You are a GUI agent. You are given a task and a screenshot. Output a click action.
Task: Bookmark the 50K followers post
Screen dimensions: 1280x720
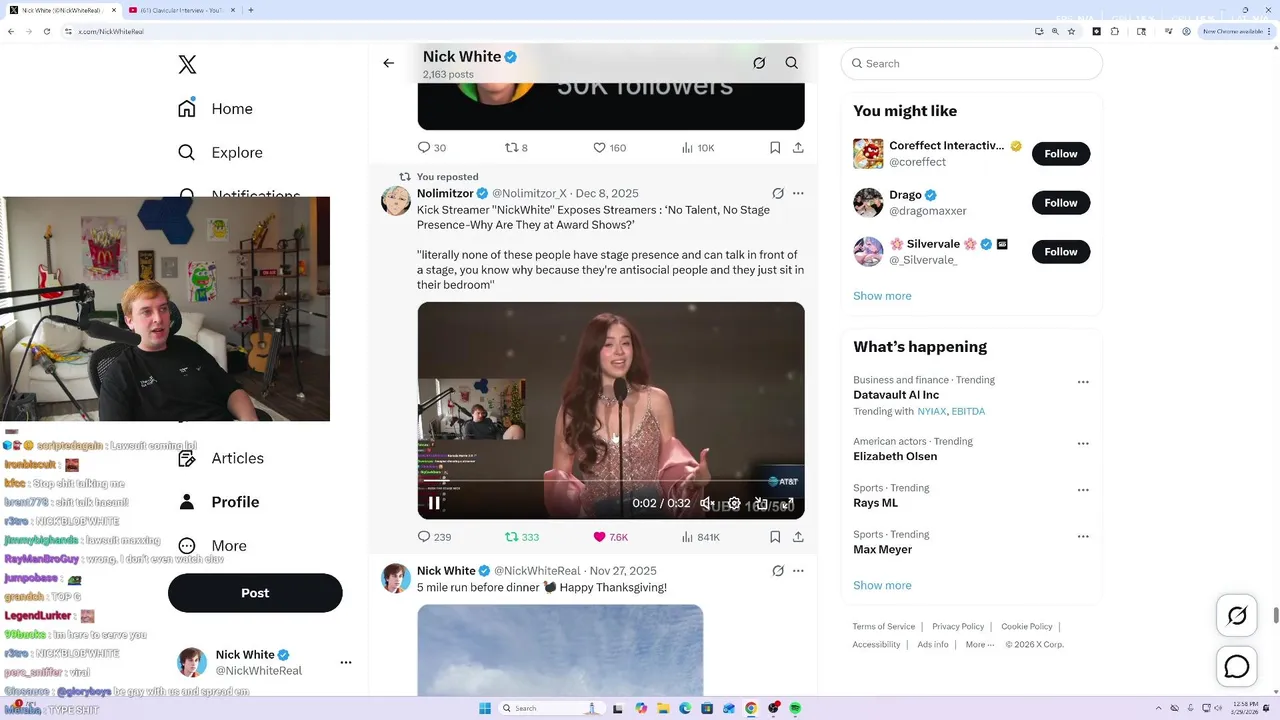point(775,147)
